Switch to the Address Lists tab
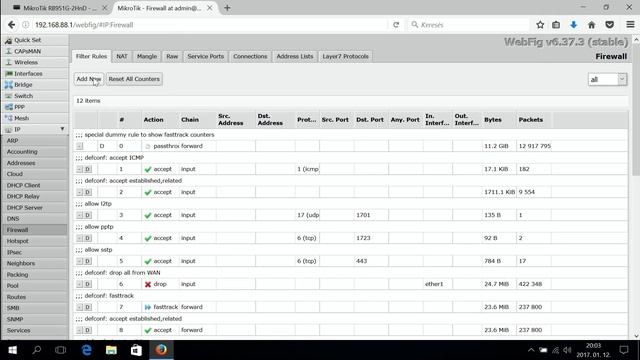The image size is (640, 360). pyautogui.click(x=295, y=56)
